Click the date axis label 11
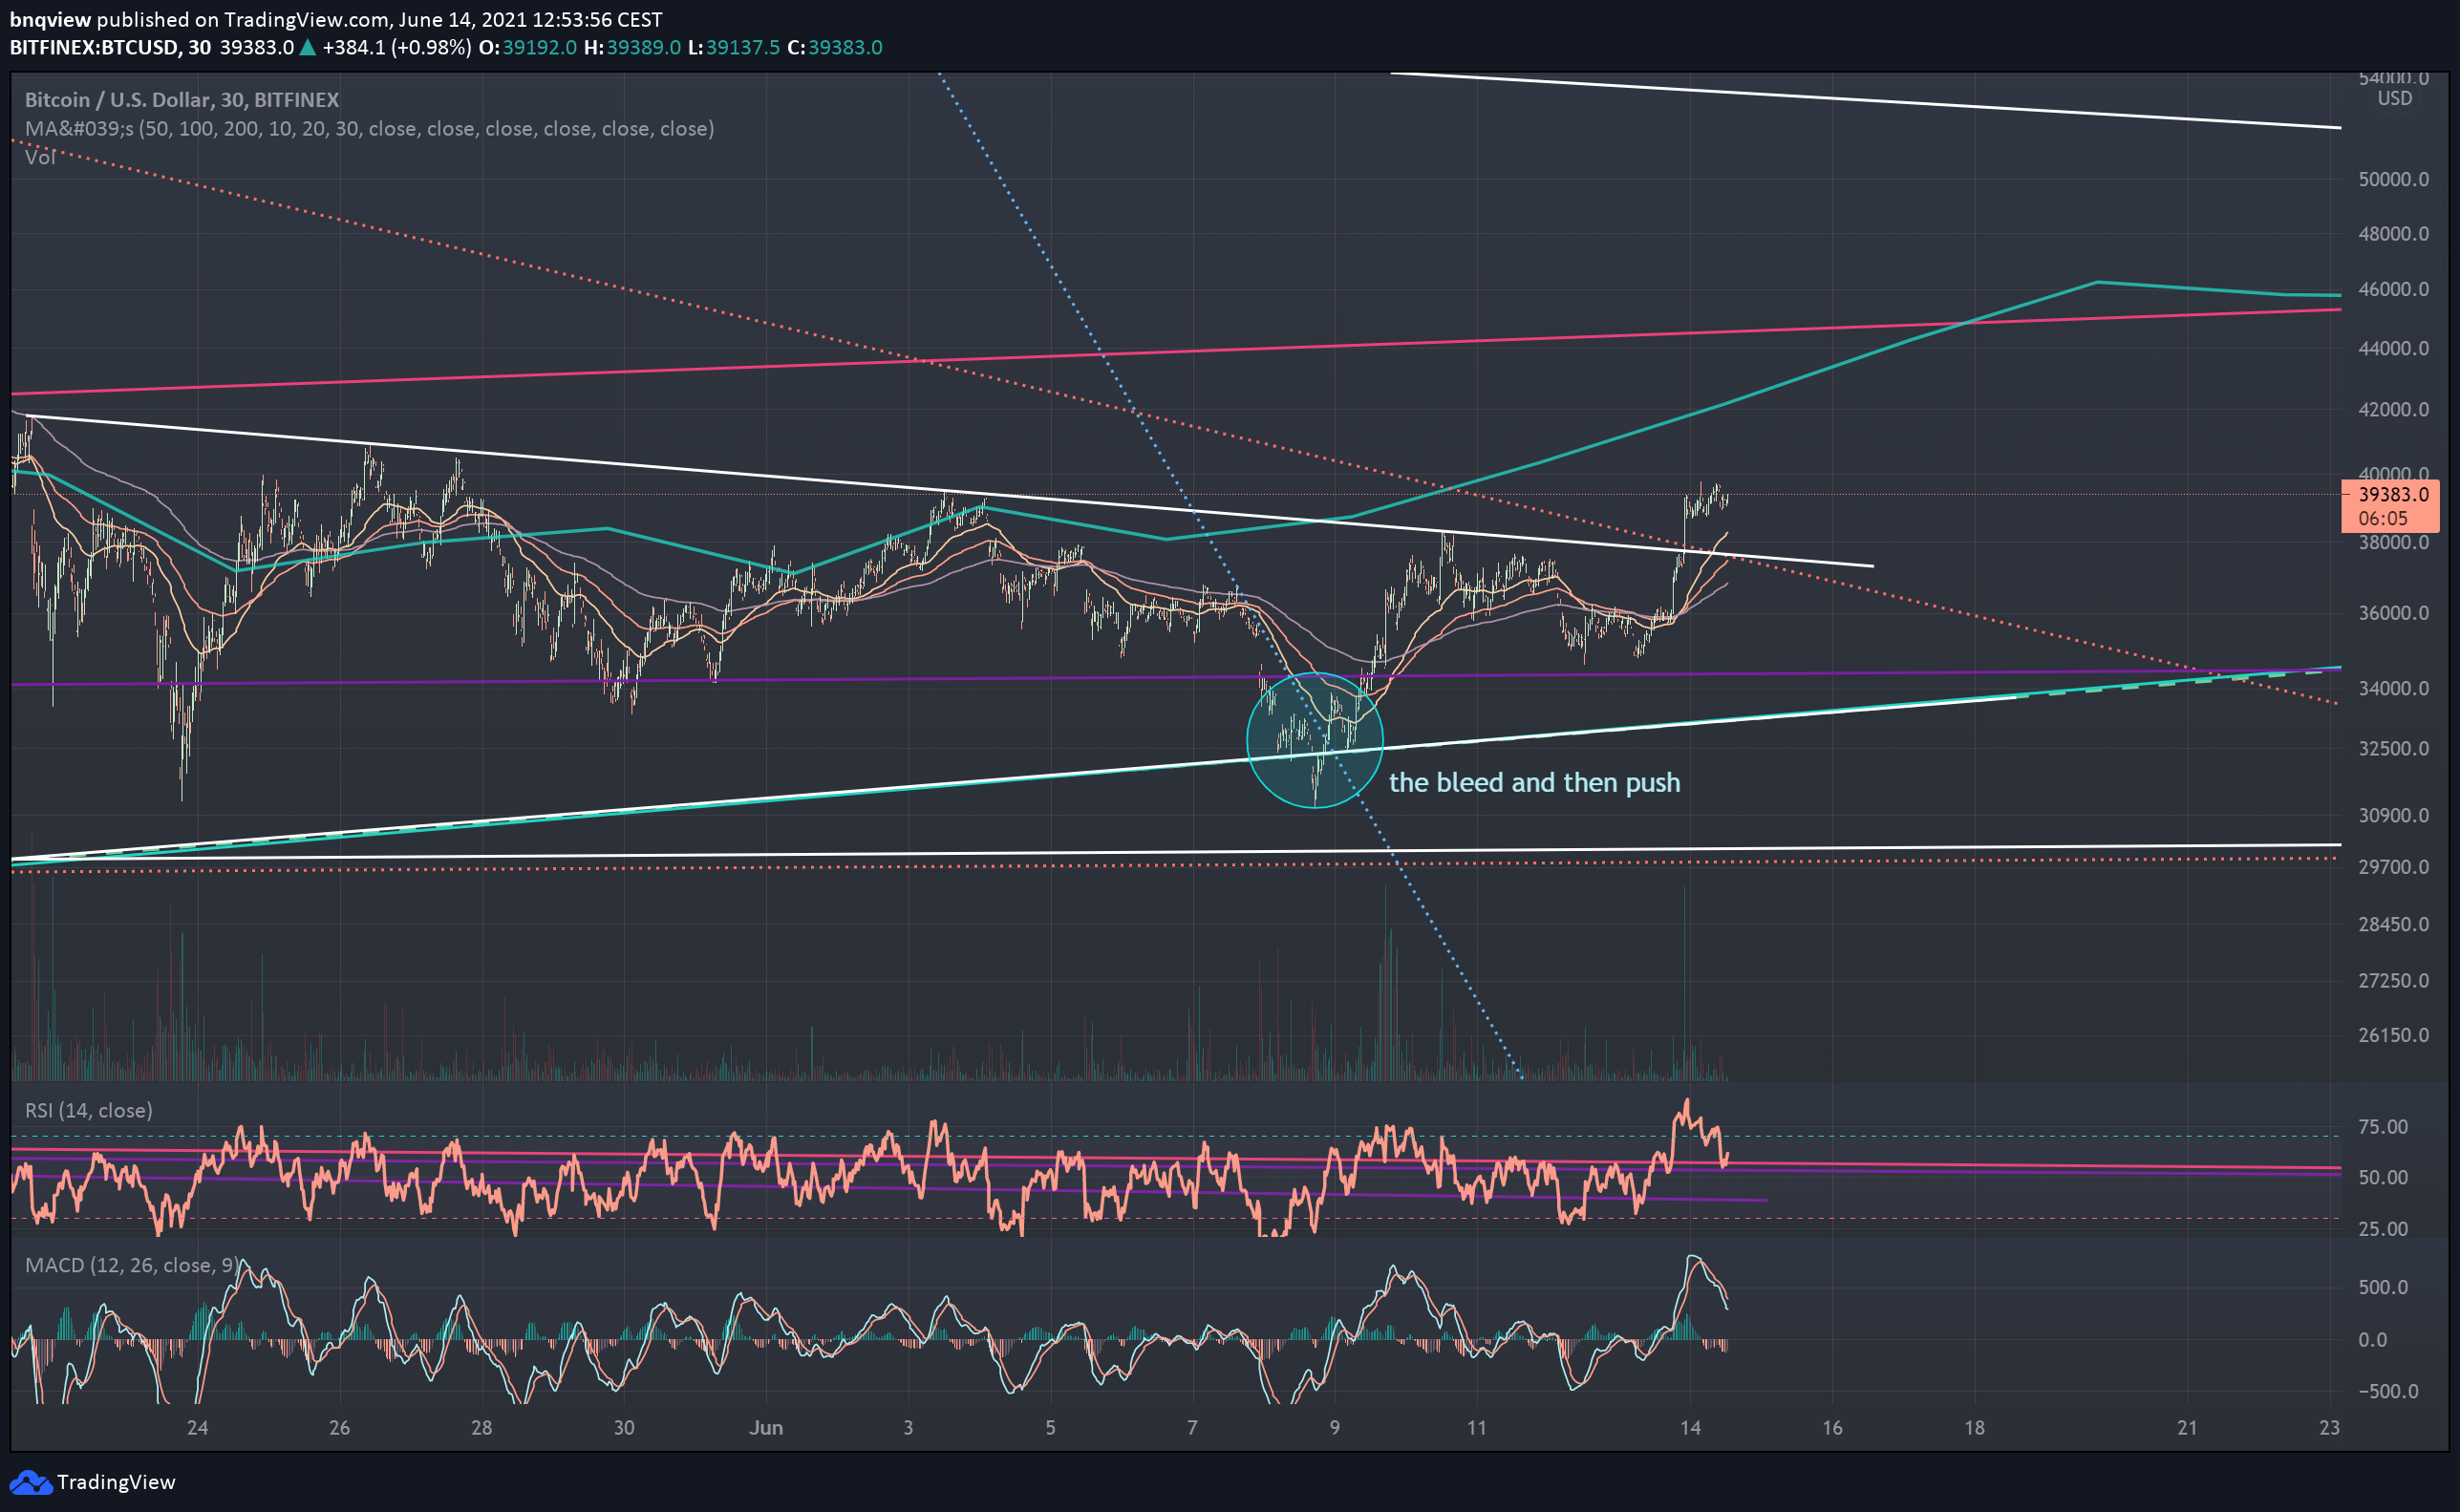2460x1512 pixels. [1476, 1428]
